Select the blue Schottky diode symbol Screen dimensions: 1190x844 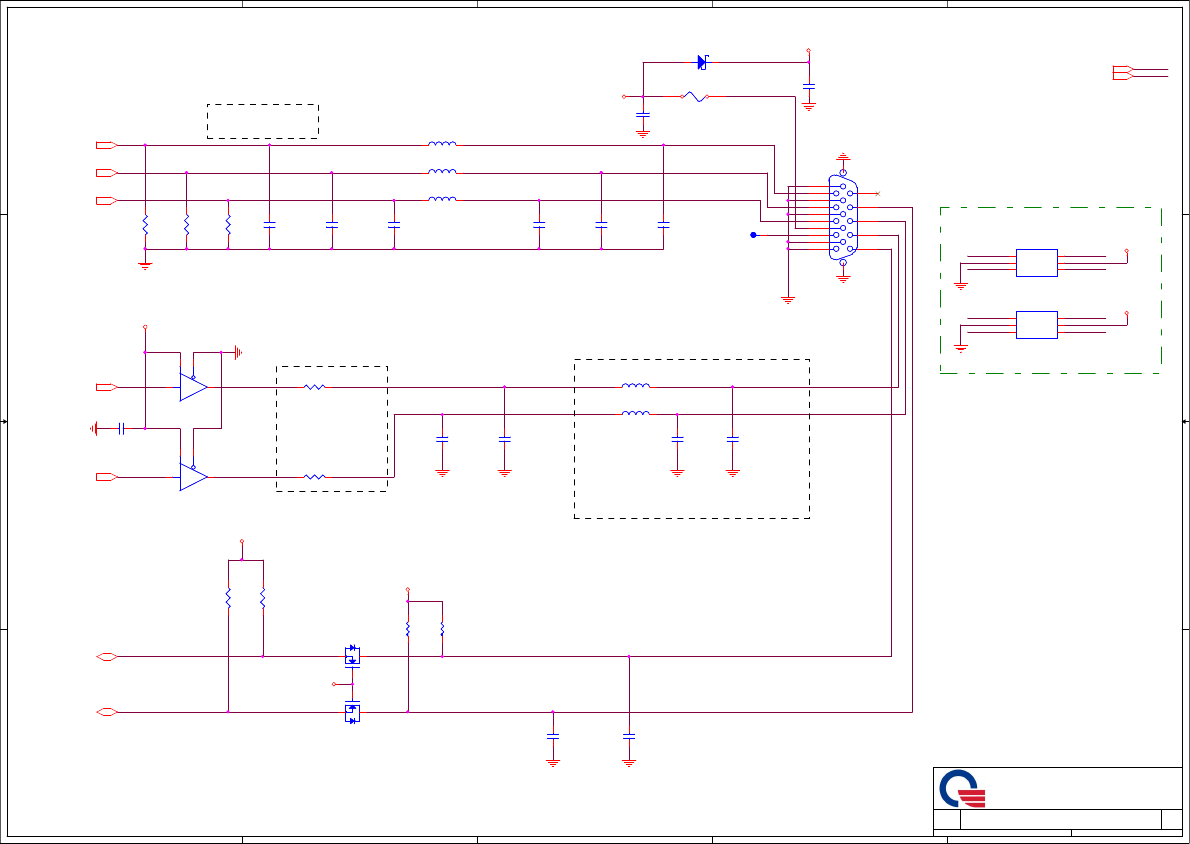tap(703, 62)
